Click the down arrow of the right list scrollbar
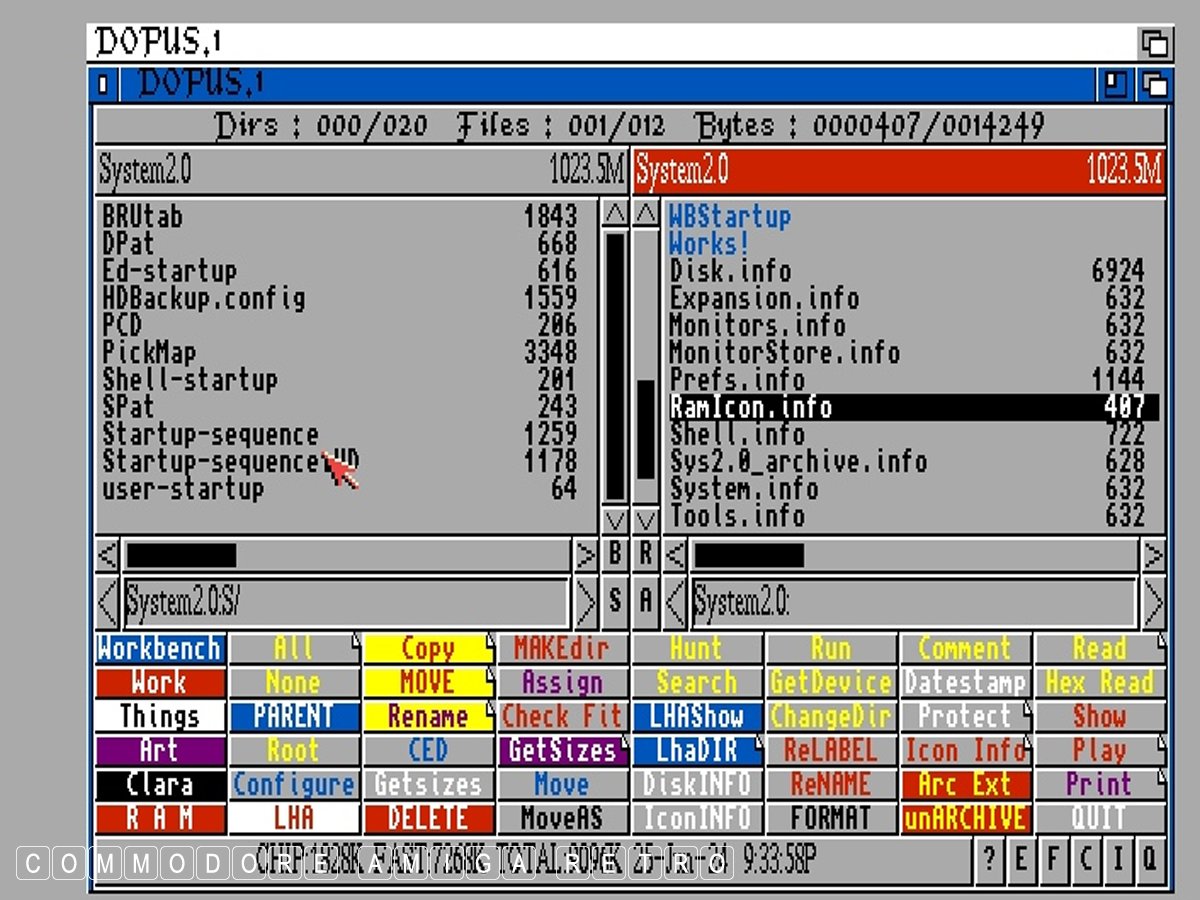The width and height of the screenshot is (1200, 900). [646, 520]
